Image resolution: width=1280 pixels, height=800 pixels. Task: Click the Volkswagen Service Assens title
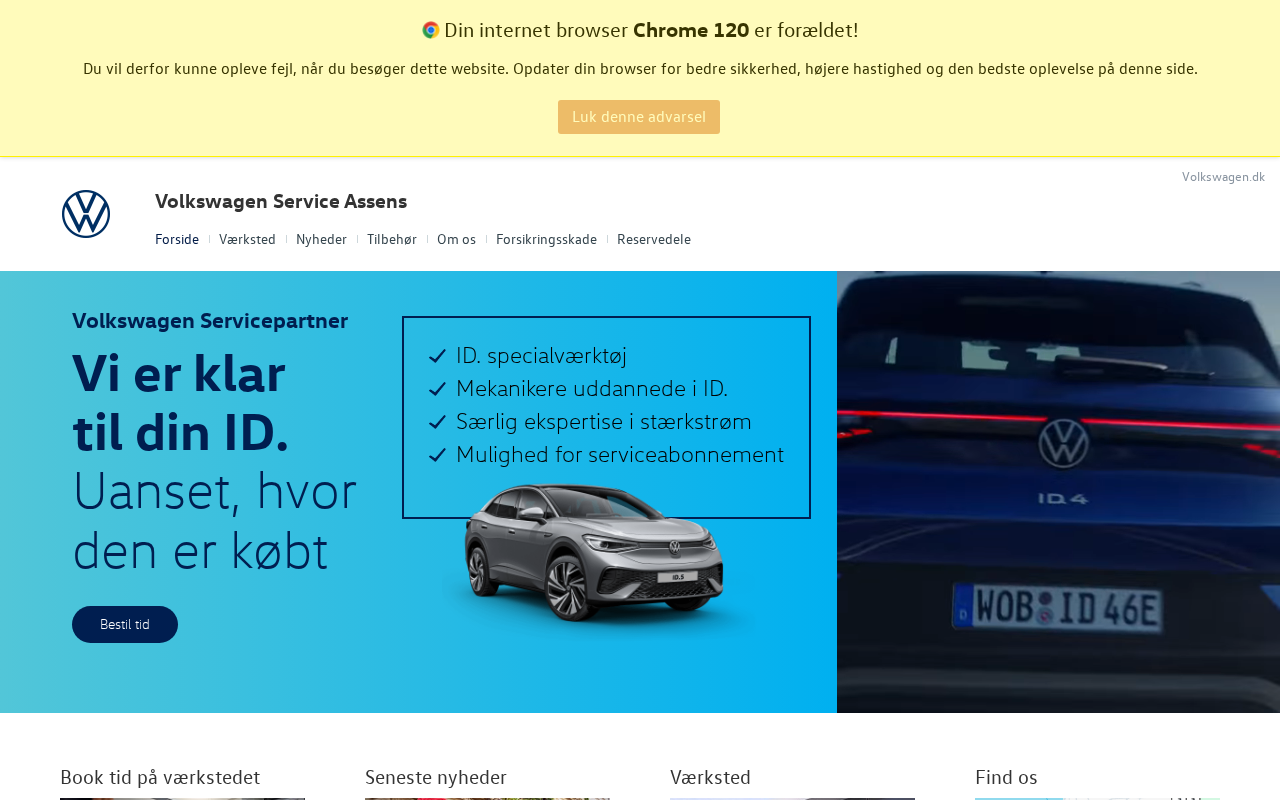[x=281, y=201]
